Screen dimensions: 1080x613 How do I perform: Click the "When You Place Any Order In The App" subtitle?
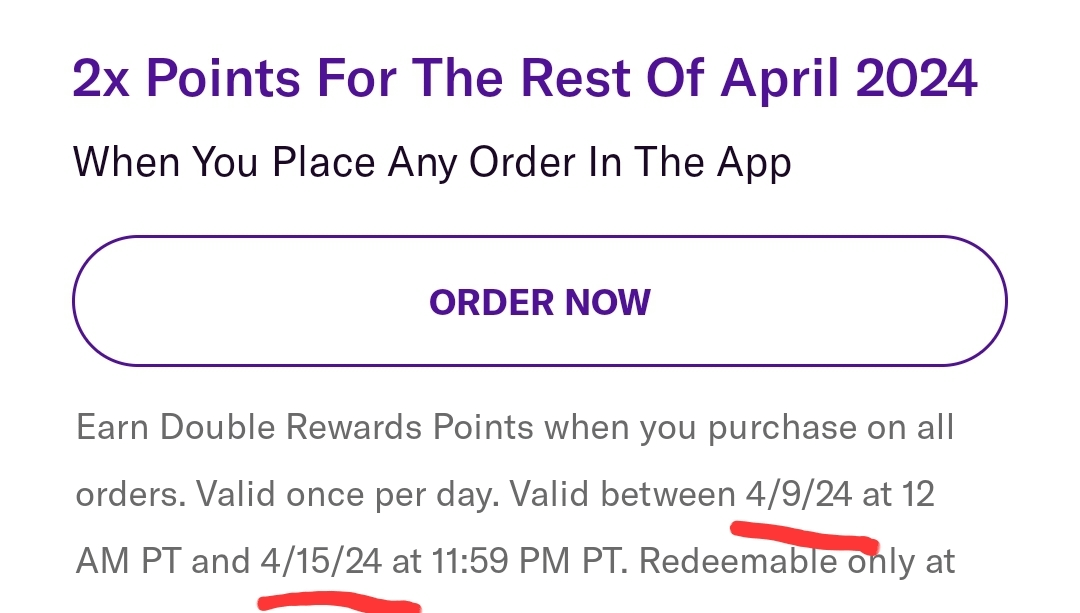[x=432, y=162]
